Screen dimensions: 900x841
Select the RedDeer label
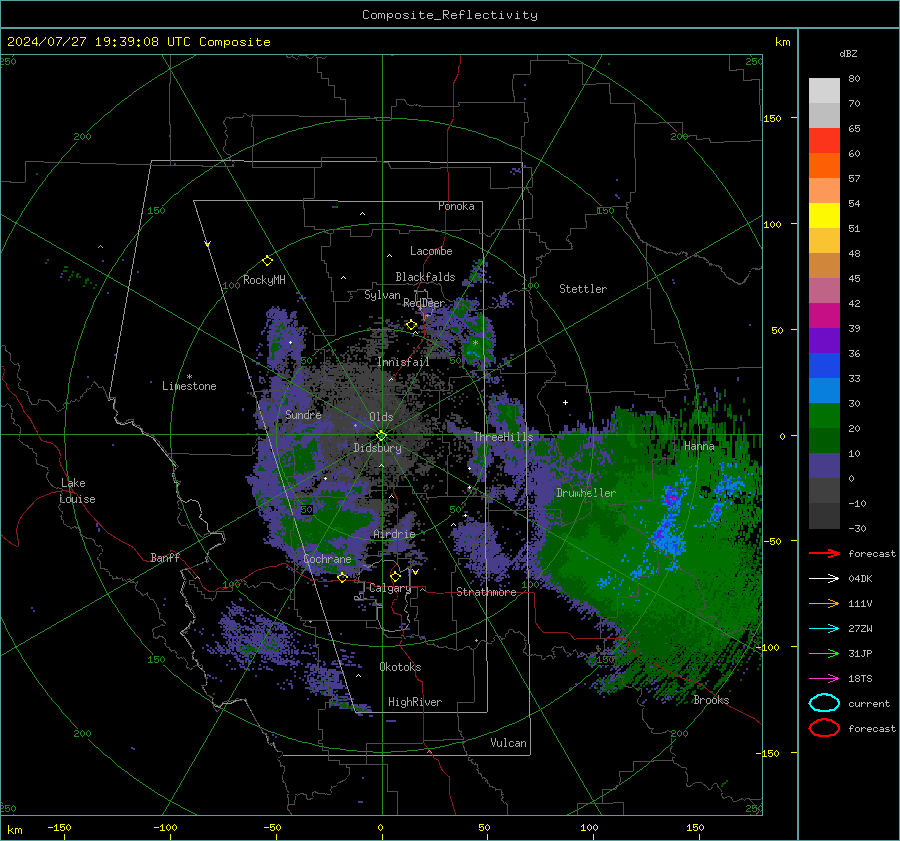click(424, 303)
